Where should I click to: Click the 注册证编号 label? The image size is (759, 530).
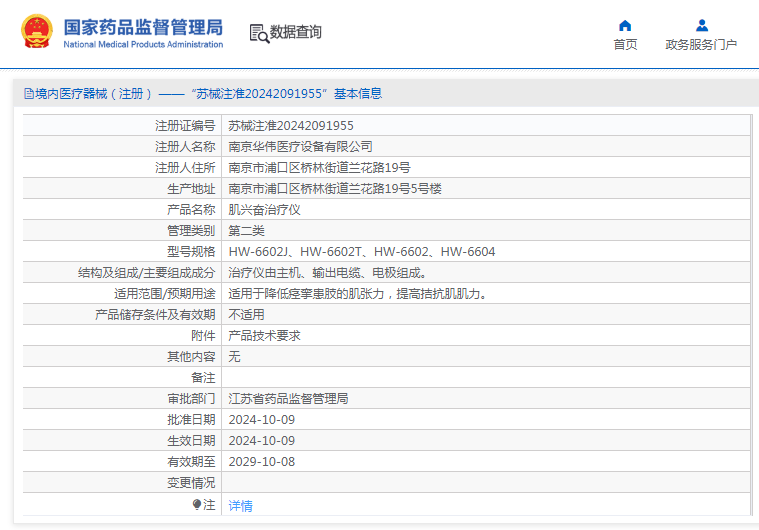[x=185, y=126]
